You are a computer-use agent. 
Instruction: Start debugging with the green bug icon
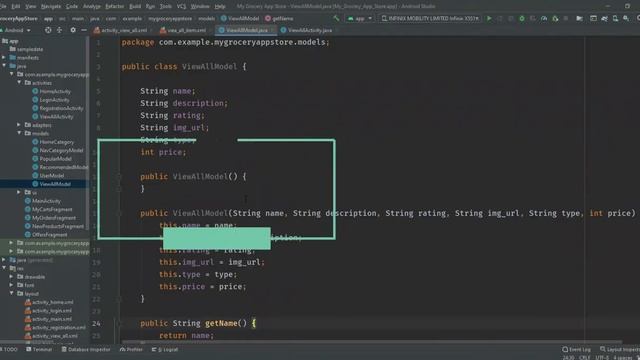point(522,18)
